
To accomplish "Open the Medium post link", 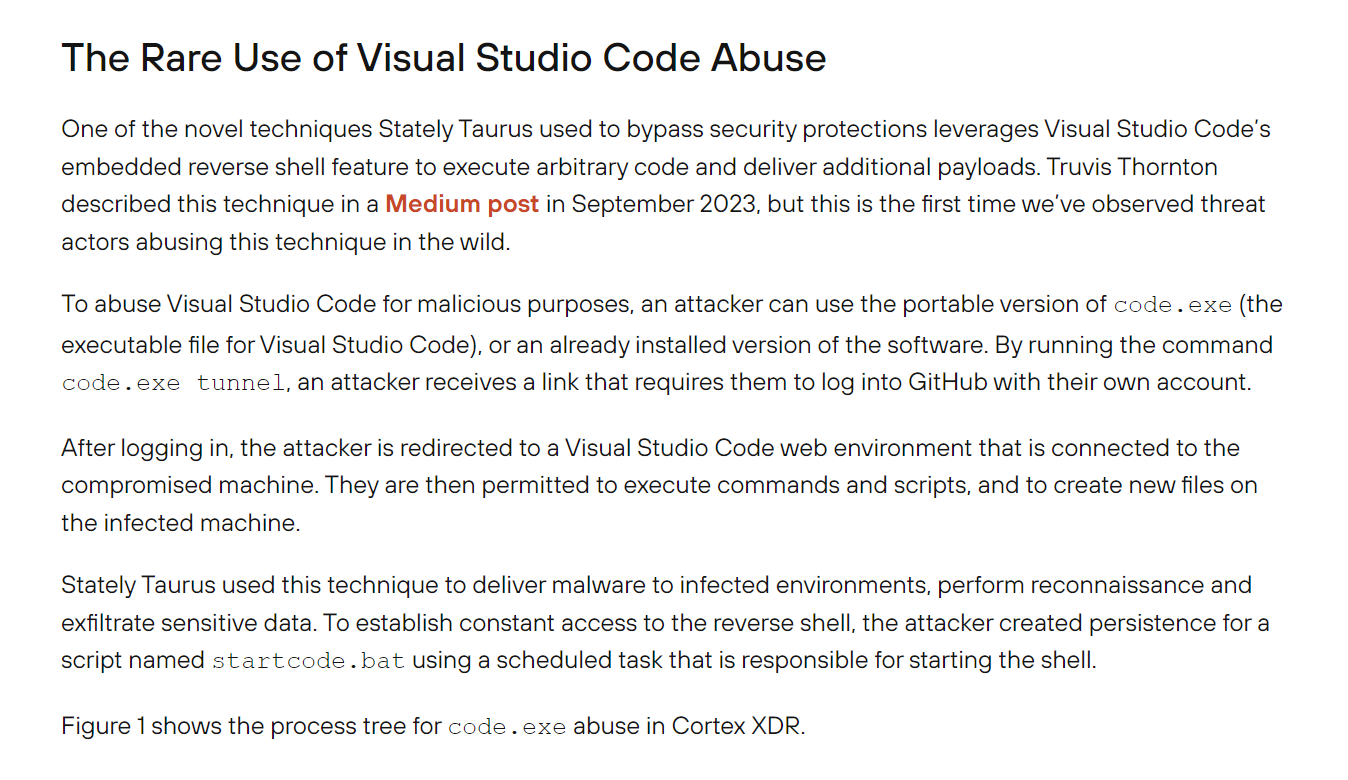I will click(461, 205).
